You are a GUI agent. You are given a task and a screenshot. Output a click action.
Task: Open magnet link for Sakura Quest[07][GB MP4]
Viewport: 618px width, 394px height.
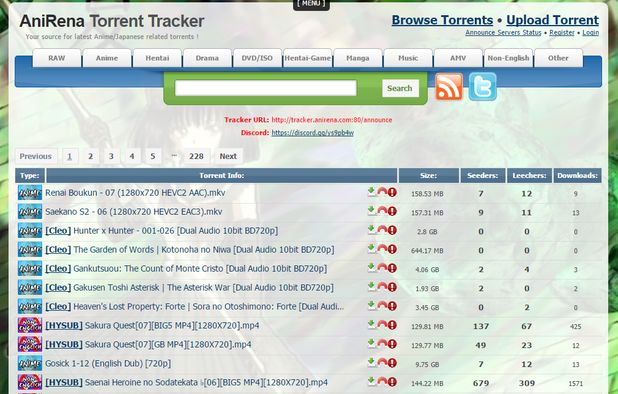382,344
